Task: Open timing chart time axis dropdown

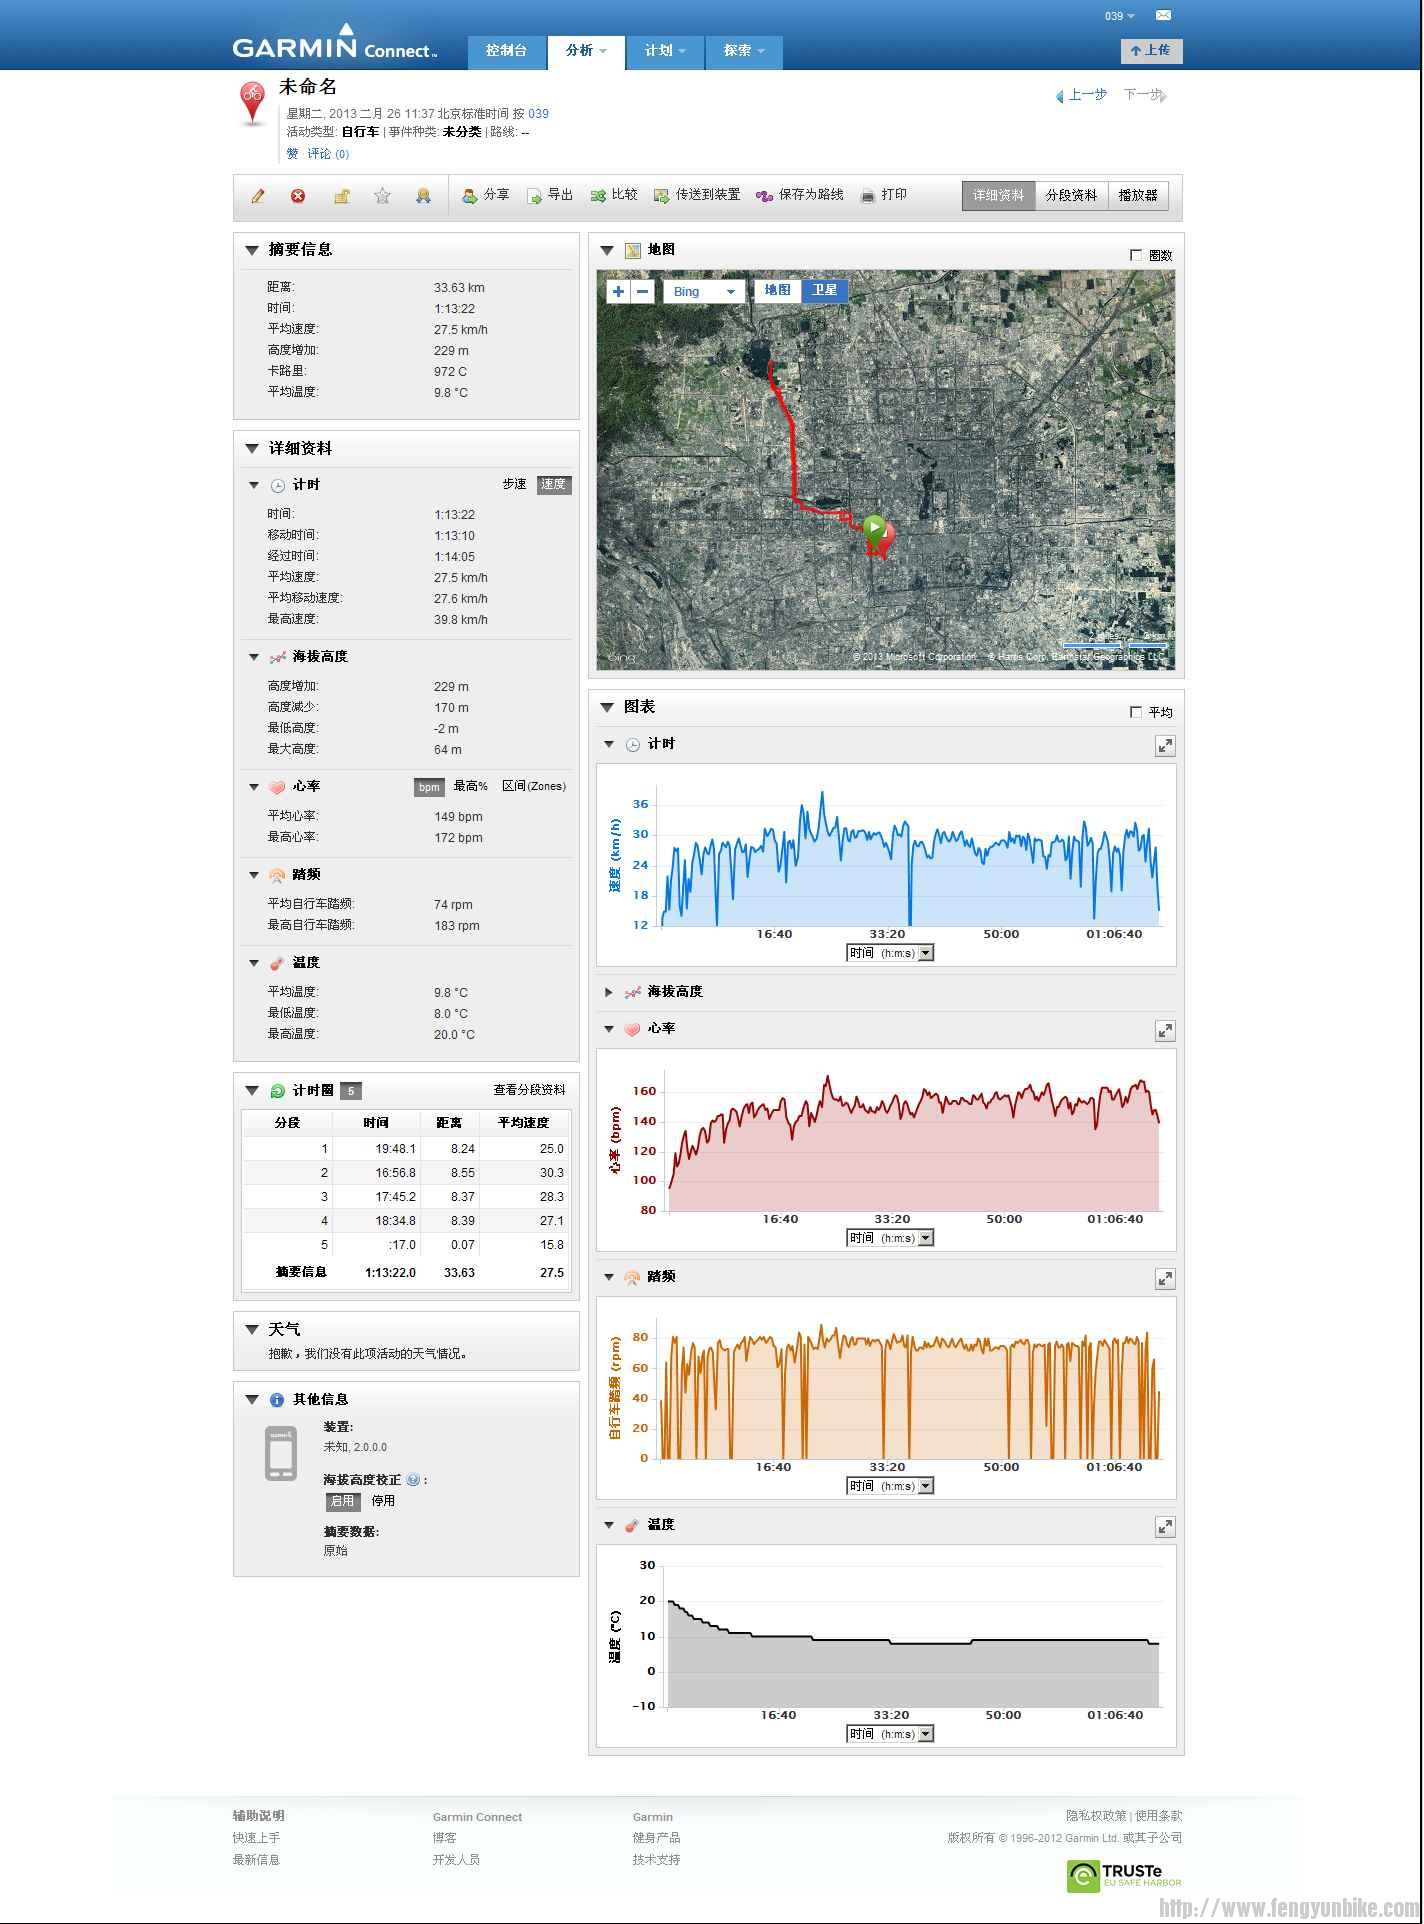Action: [890, 953]
